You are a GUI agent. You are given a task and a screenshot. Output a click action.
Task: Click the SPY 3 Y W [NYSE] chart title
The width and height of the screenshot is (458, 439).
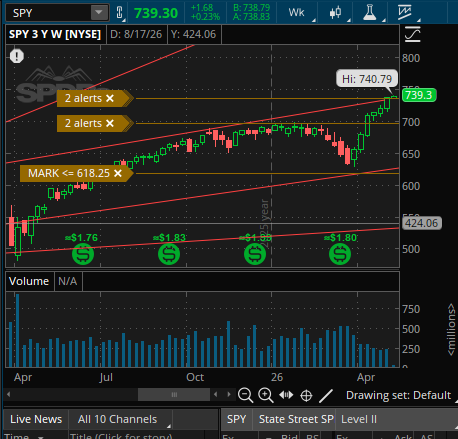(x=55, y=34)
